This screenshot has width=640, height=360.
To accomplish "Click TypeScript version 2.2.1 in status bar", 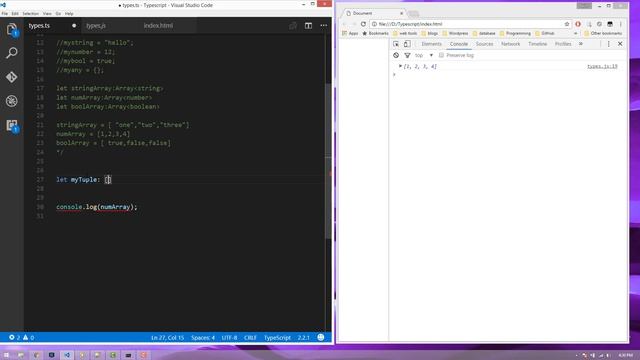I will 303,338.
